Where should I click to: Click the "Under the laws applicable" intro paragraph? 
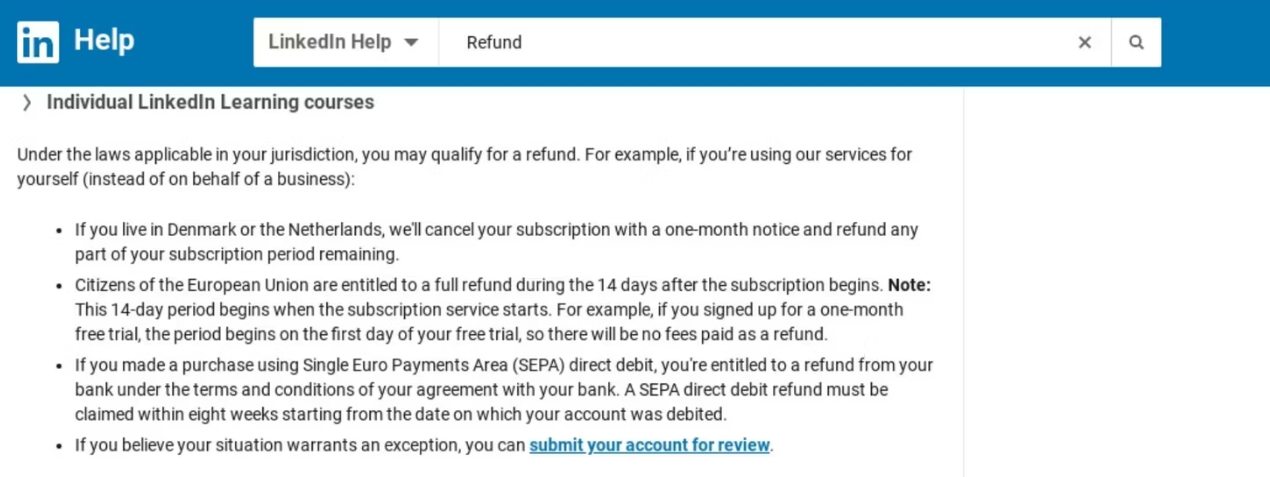(x=464, y=167)
